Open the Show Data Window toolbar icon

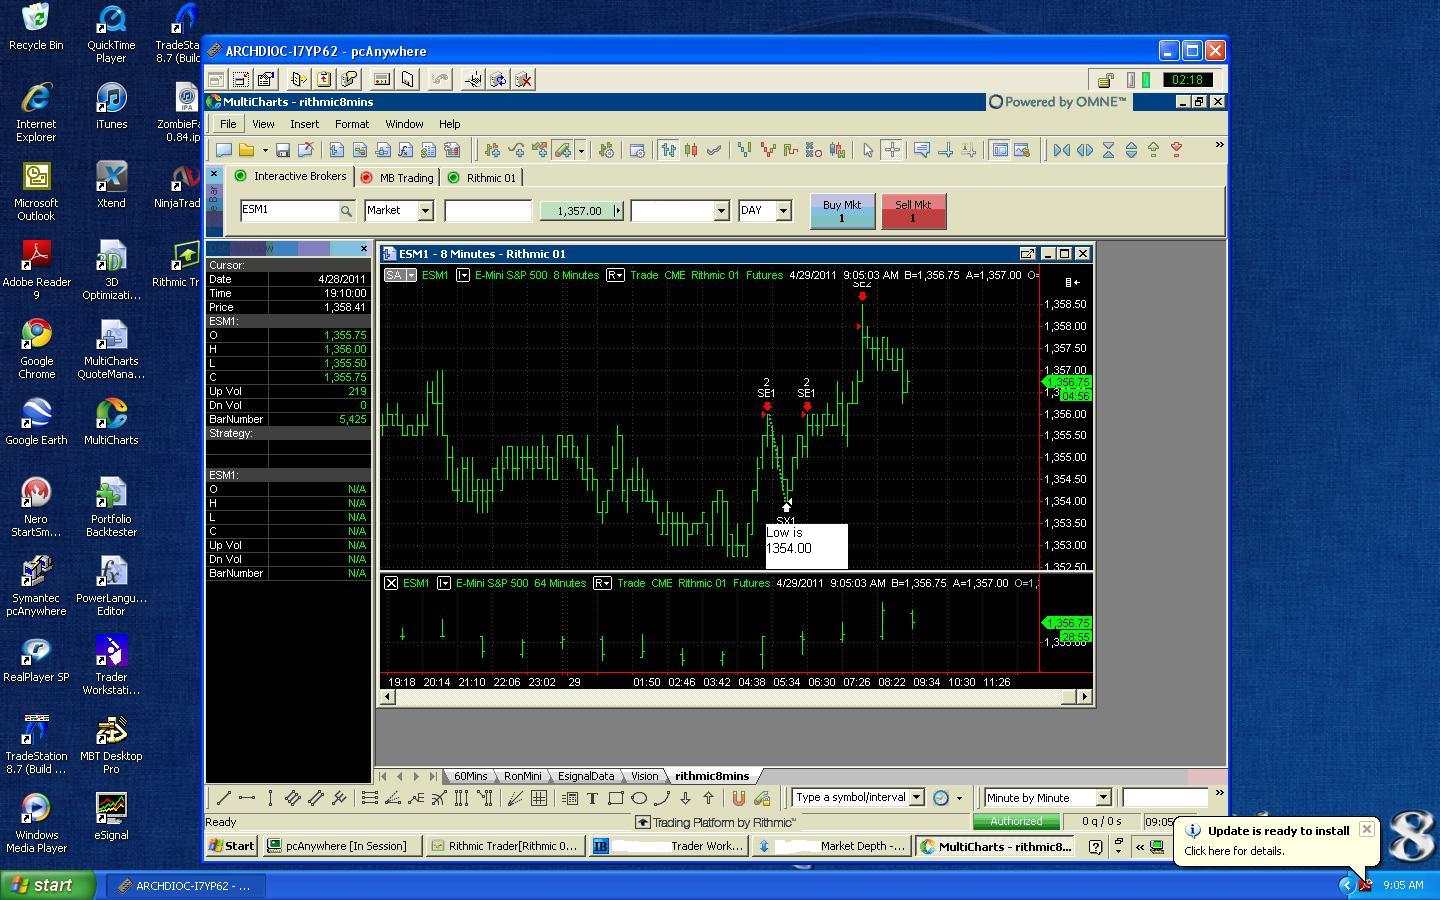1000,150
